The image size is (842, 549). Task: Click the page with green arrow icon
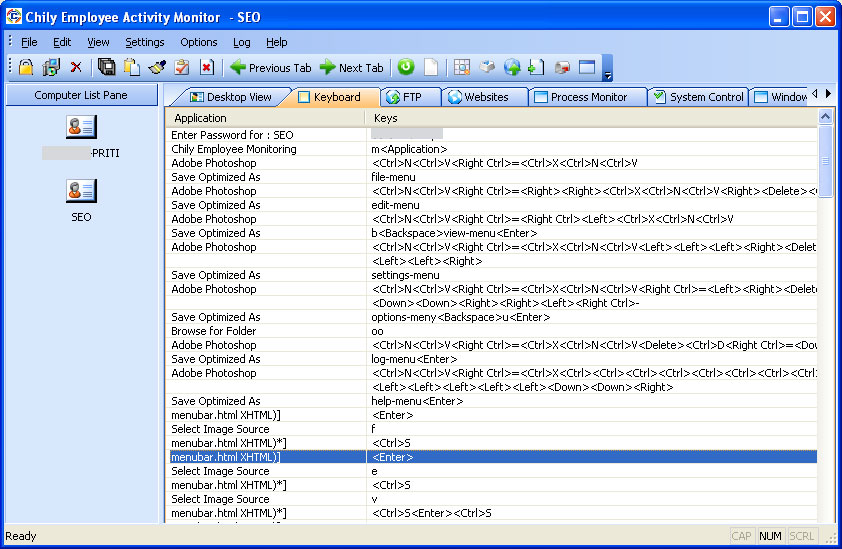pos(537,67)
